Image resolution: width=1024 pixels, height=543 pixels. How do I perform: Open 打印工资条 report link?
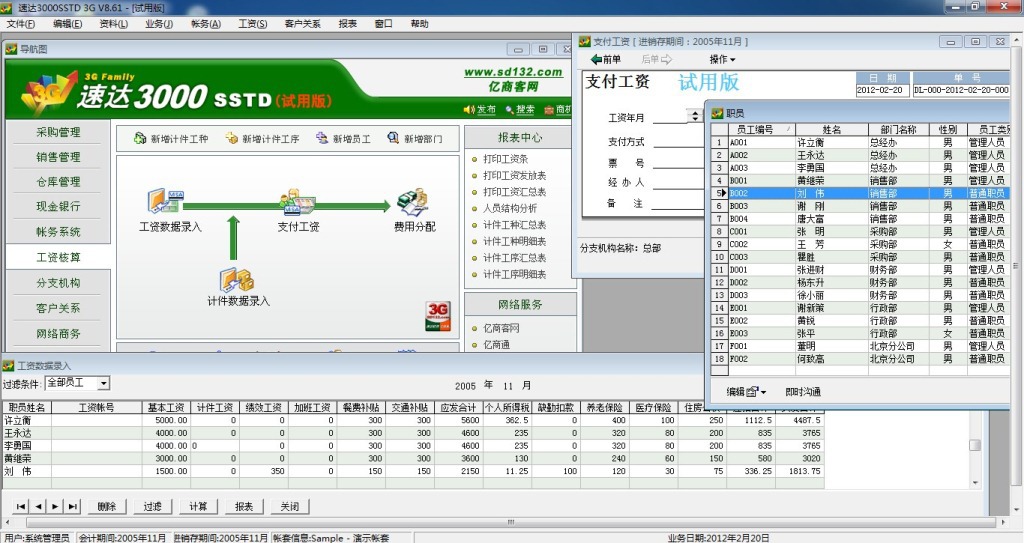tap(505, 159)
